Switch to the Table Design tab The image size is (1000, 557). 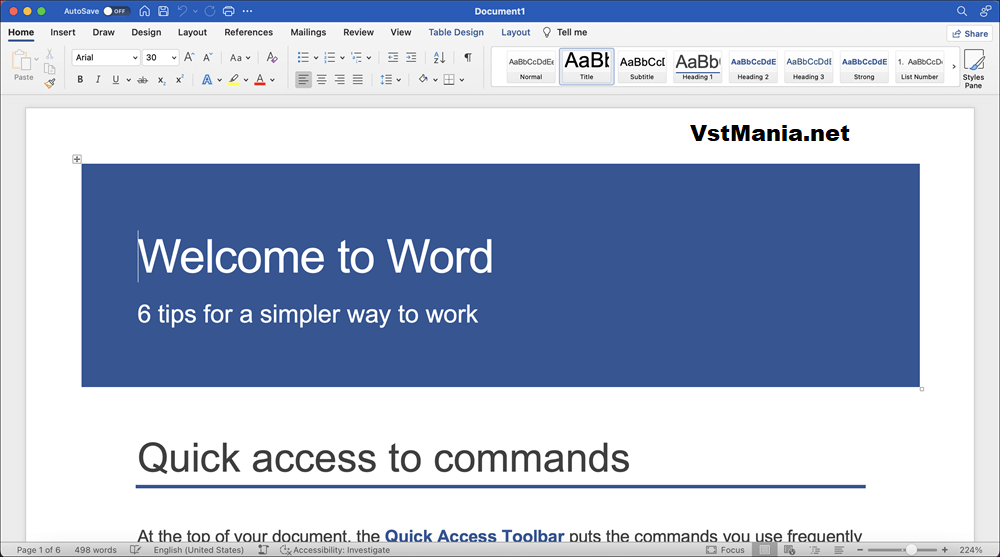click(456, 32)
